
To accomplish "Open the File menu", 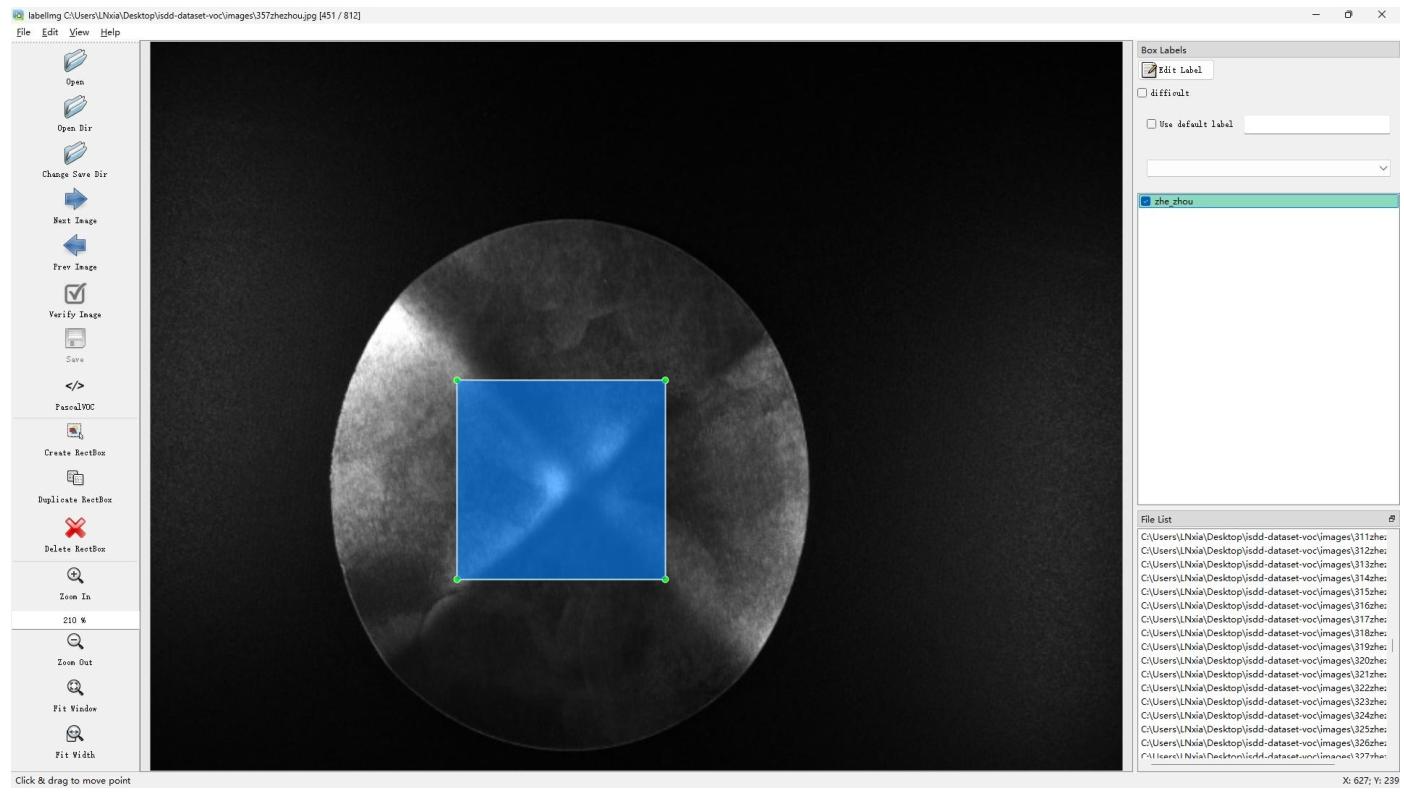I will tap(23, 32).
